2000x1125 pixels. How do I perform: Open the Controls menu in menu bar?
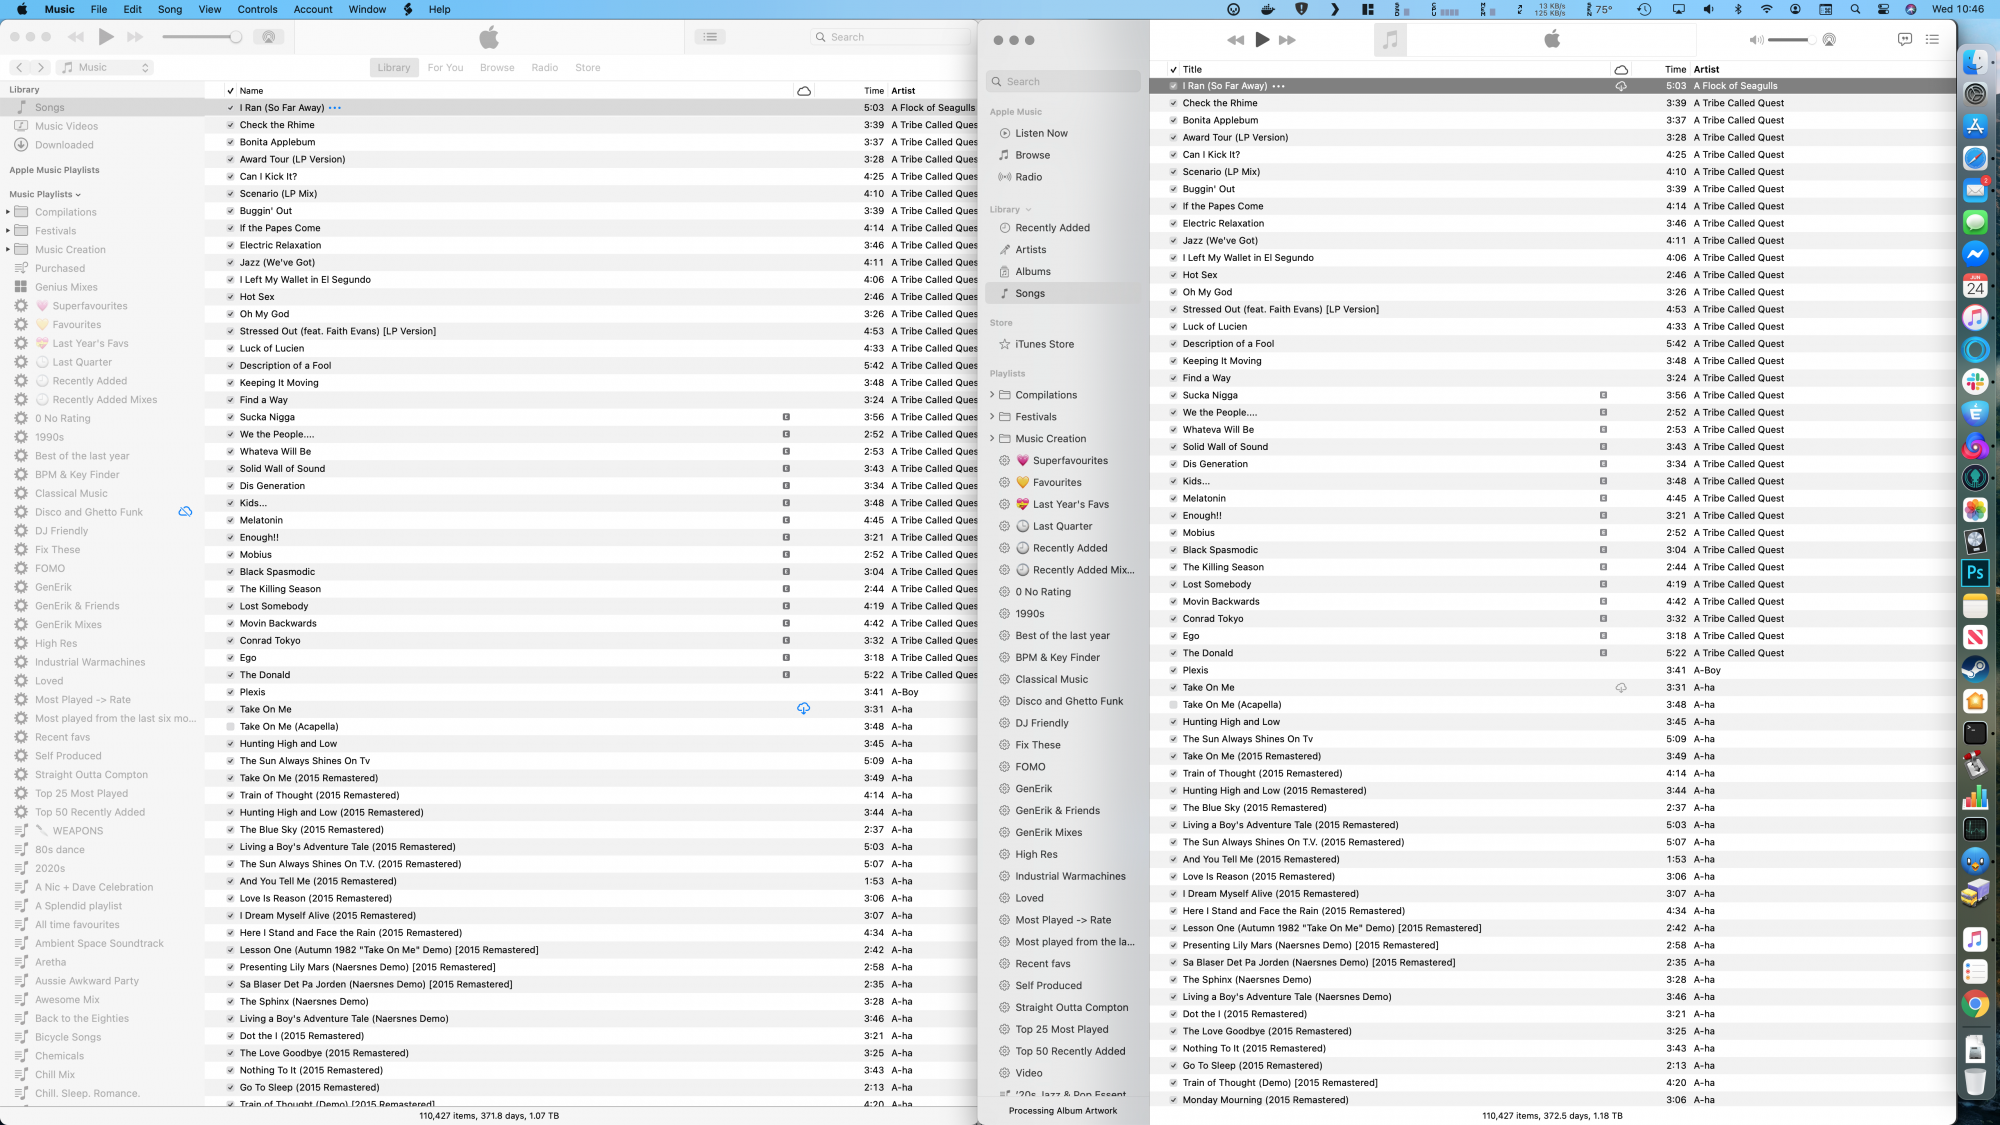click(258, 10)
